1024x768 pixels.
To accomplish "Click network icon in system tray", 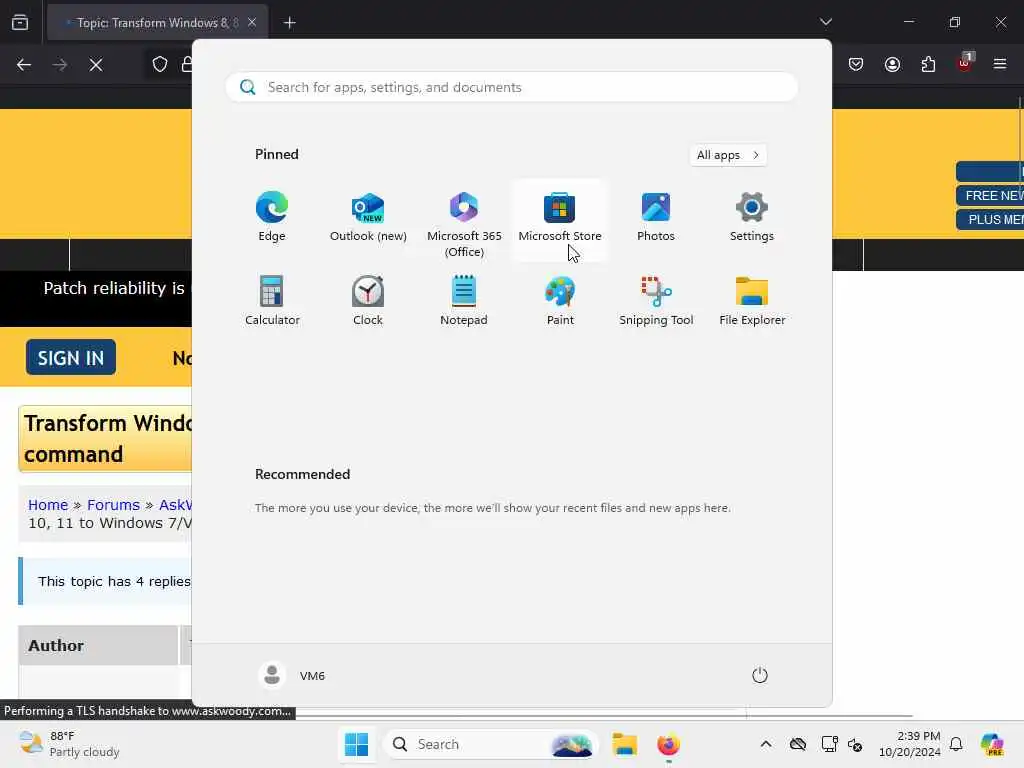I will (829, 744).
